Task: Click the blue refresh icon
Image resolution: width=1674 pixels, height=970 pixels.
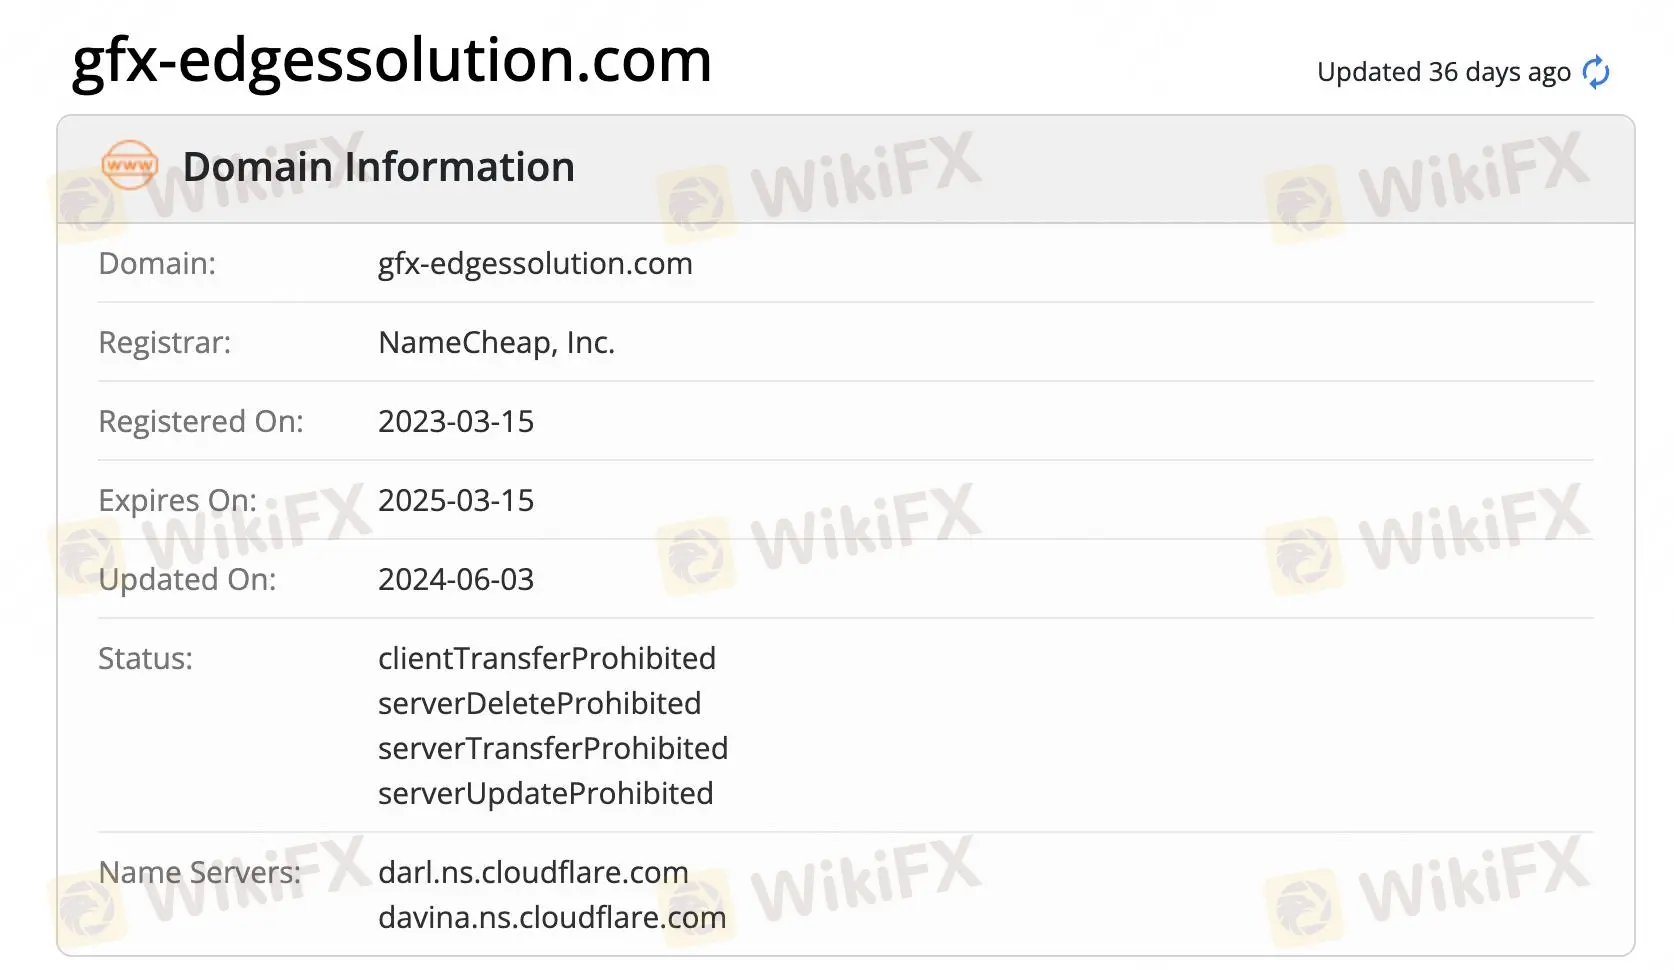Action: coord(1596,72)
